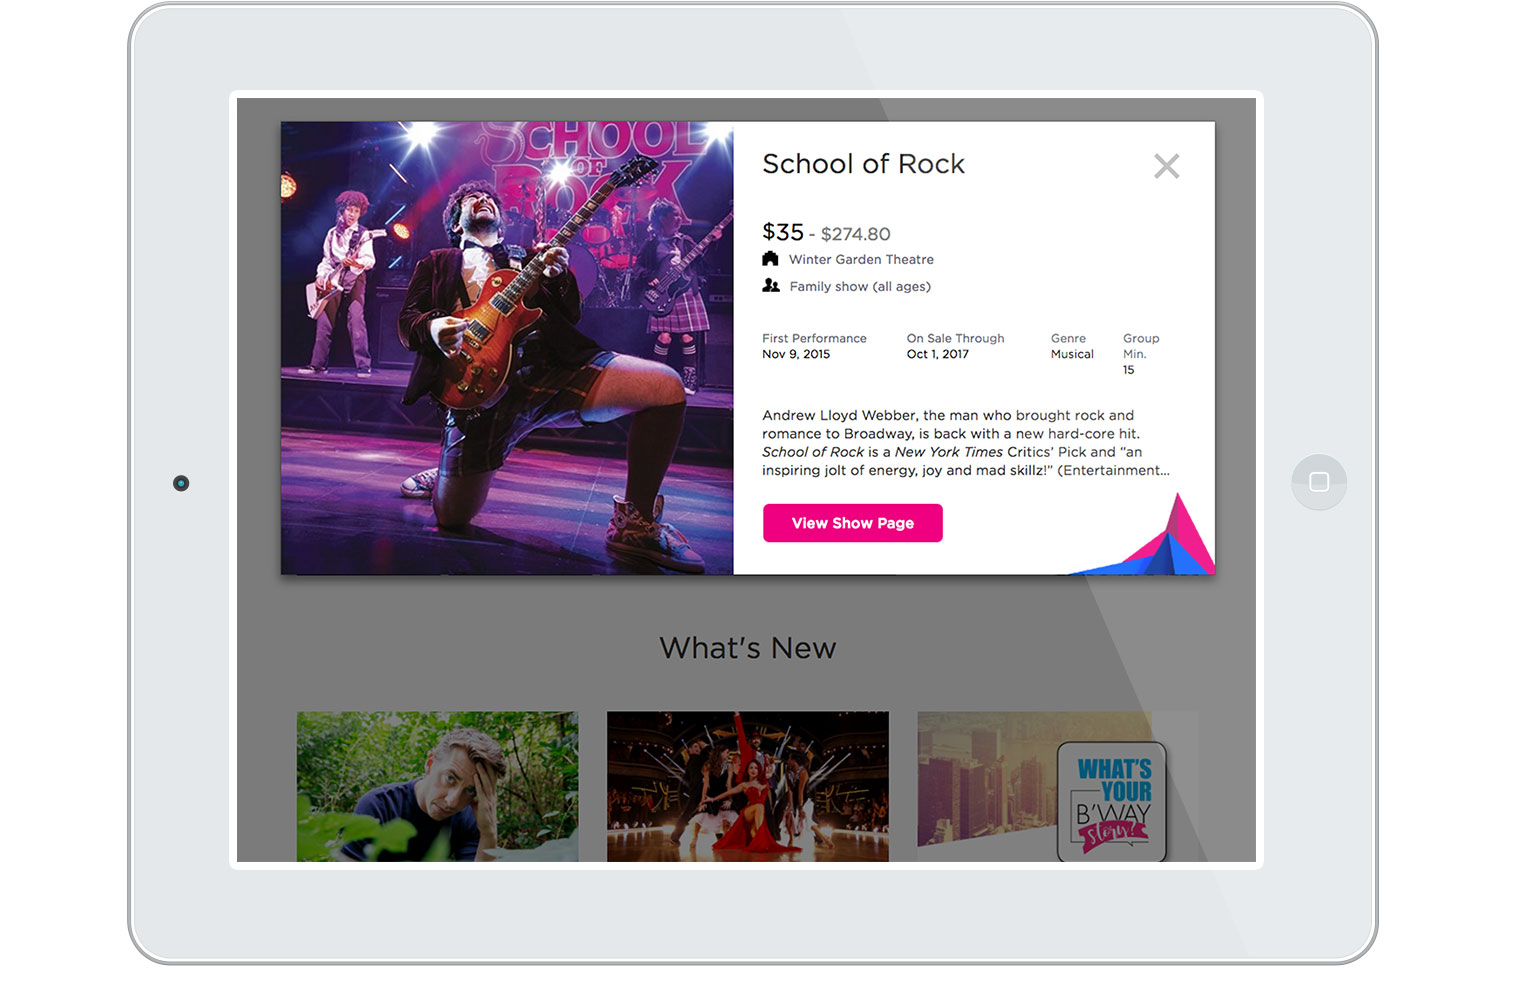Select the On Sale Through date
This screenshot has height=1000, width=1520.
pos(938,354)
